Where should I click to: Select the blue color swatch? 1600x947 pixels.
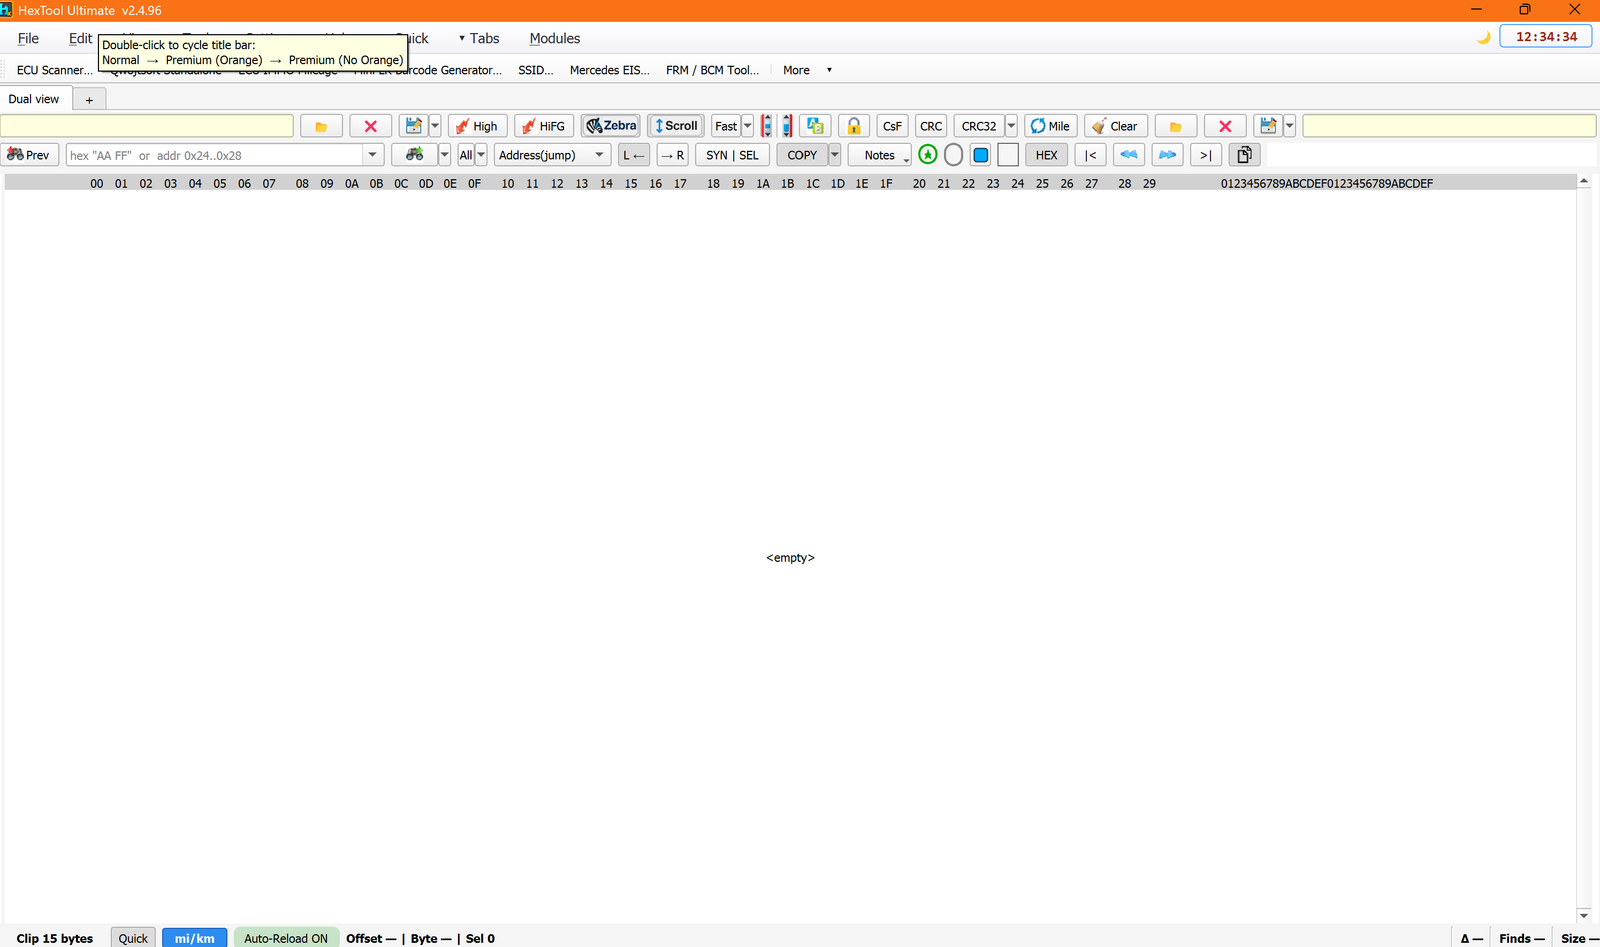click(x=981, y=155)
